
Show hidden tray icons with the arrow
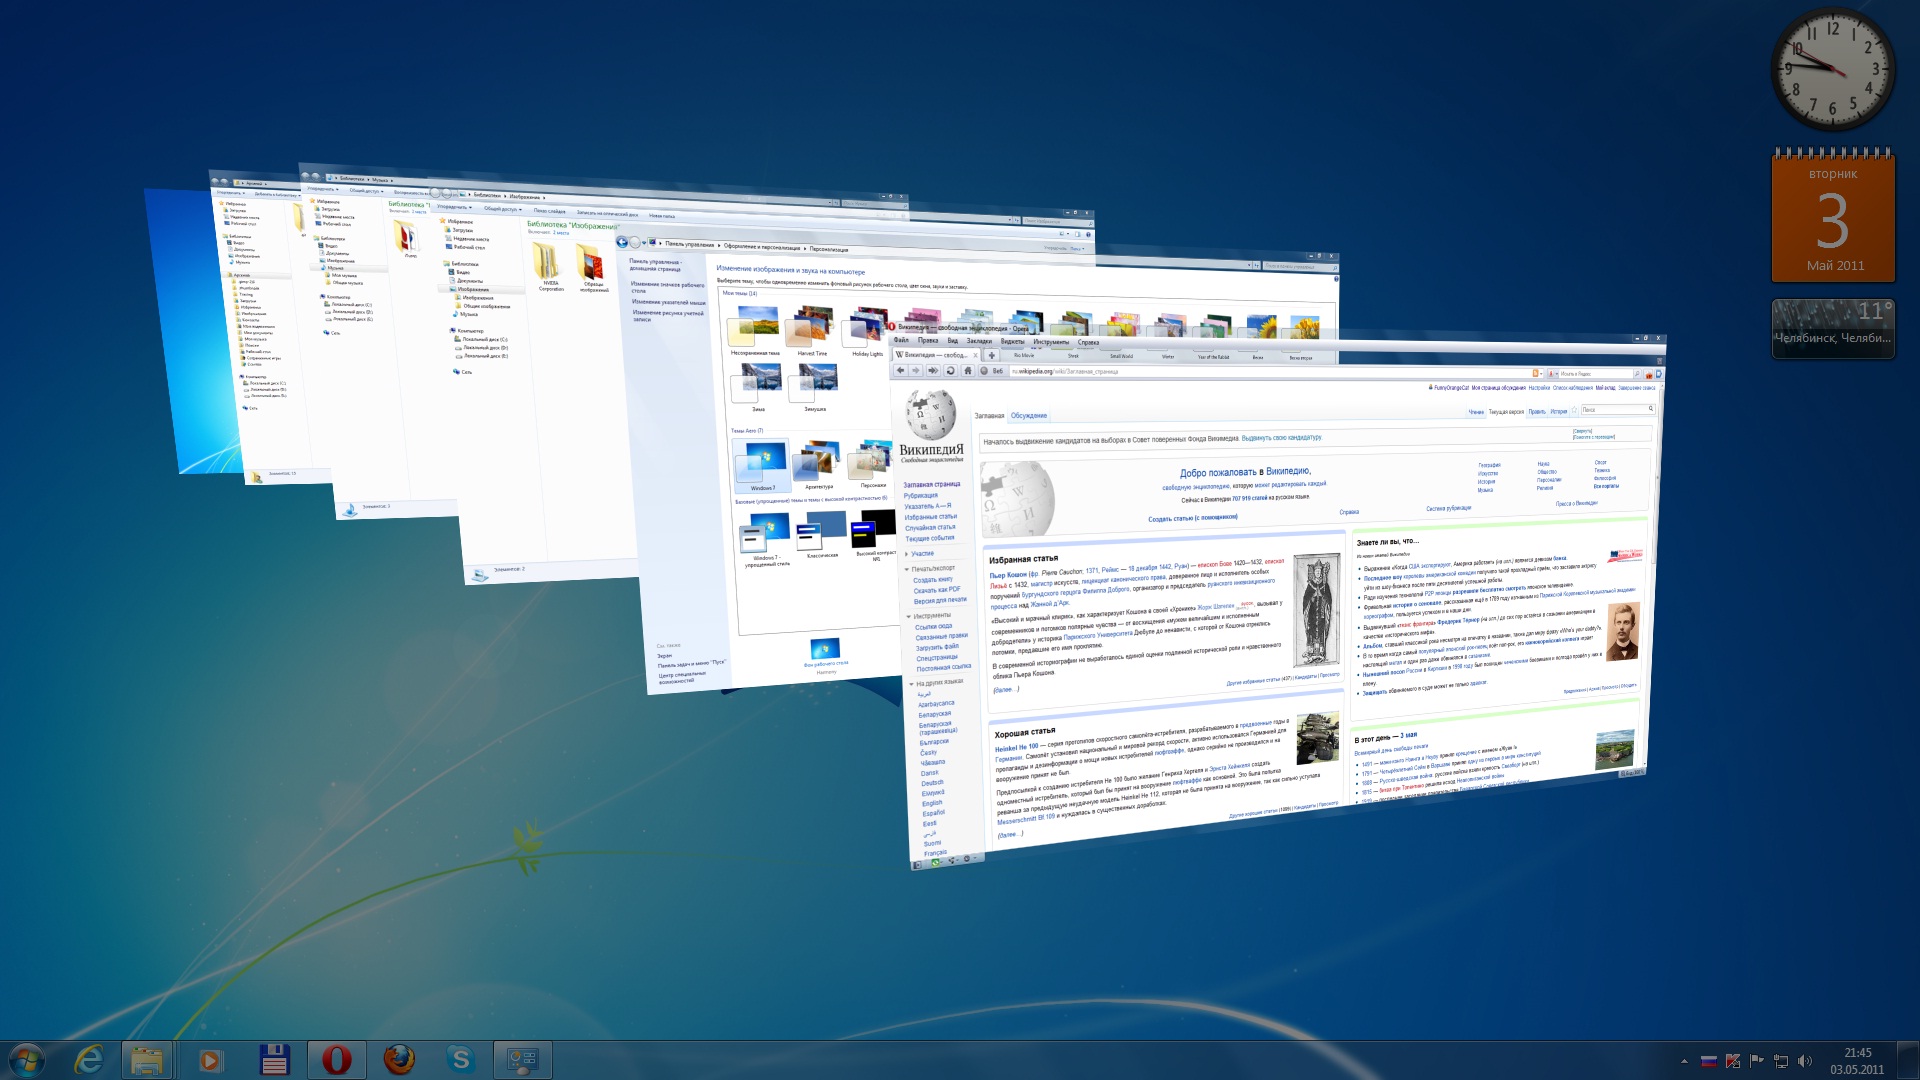(x=1684, y=1061)
